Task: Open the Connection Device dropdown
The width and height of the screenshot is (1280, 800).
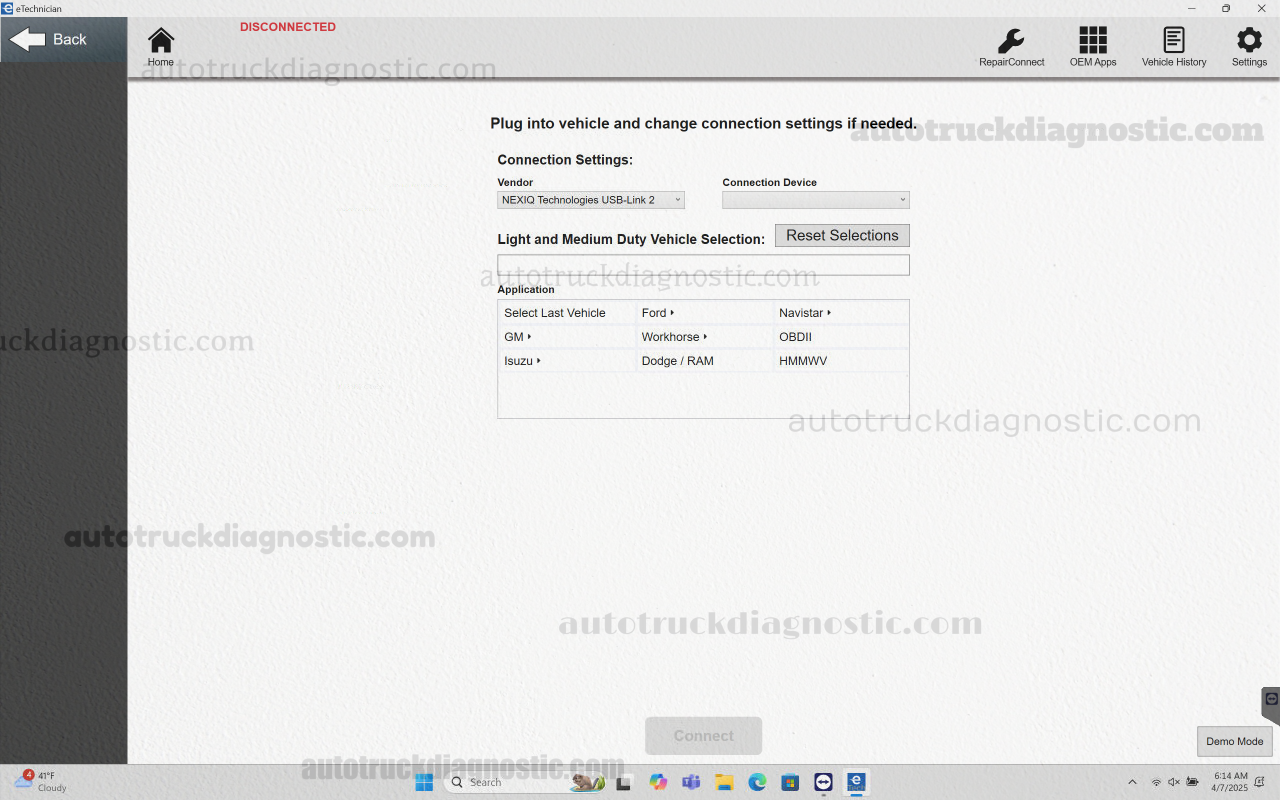Action: 815,199
